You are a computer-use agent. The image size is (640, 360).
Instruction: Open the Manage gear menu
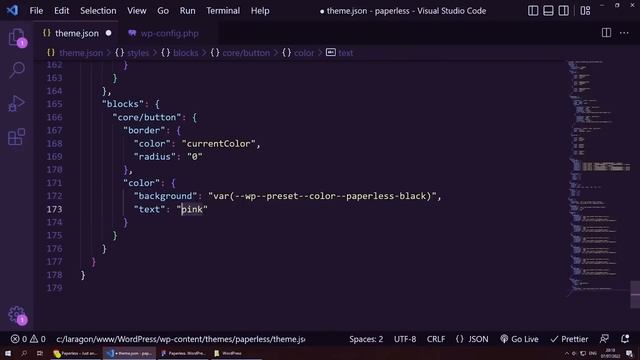[x=17, y=315]
